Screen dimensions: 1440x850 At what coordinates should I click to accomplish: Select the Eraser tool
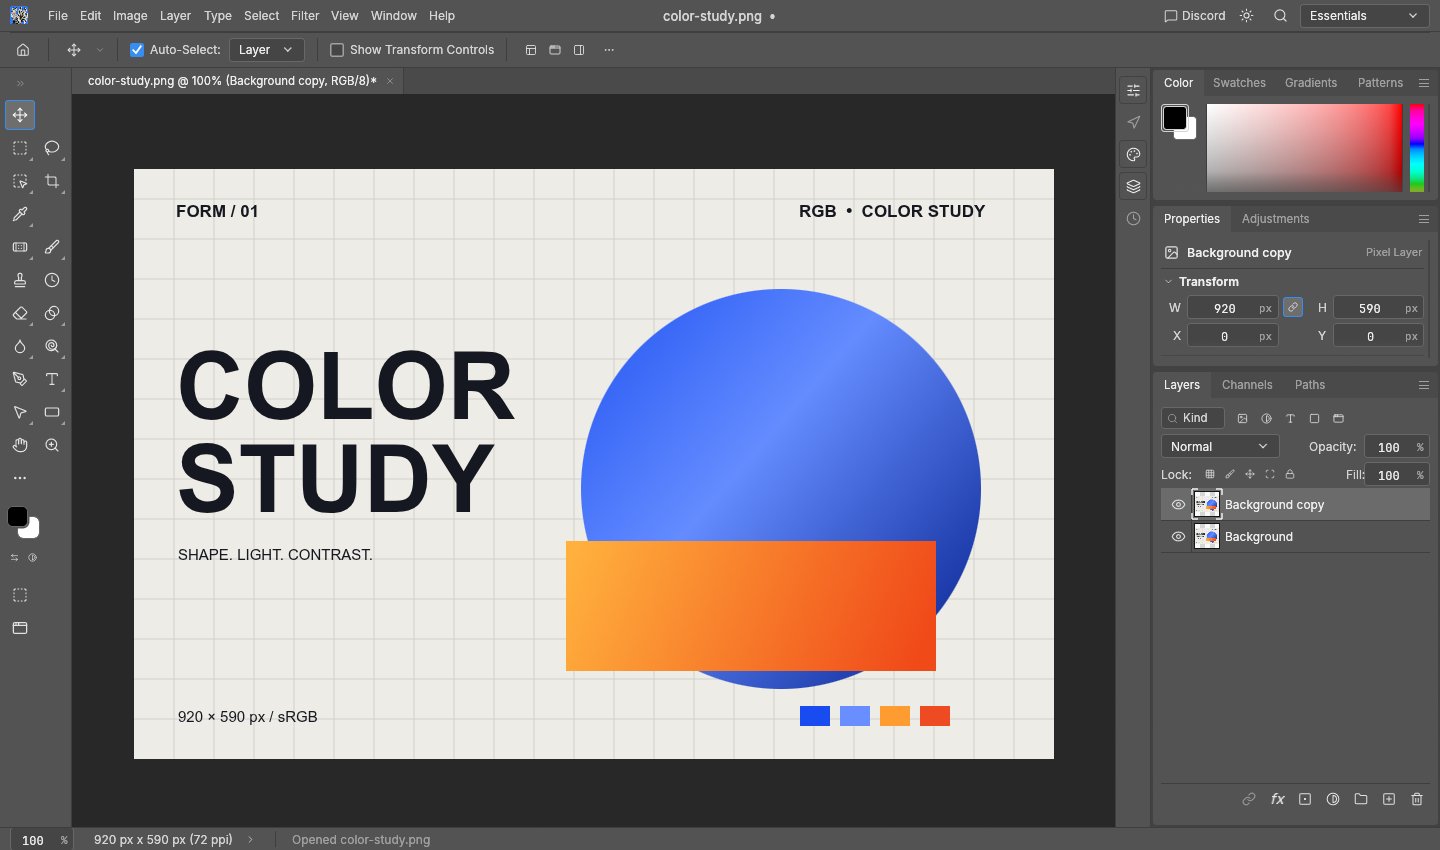point(20,313)
